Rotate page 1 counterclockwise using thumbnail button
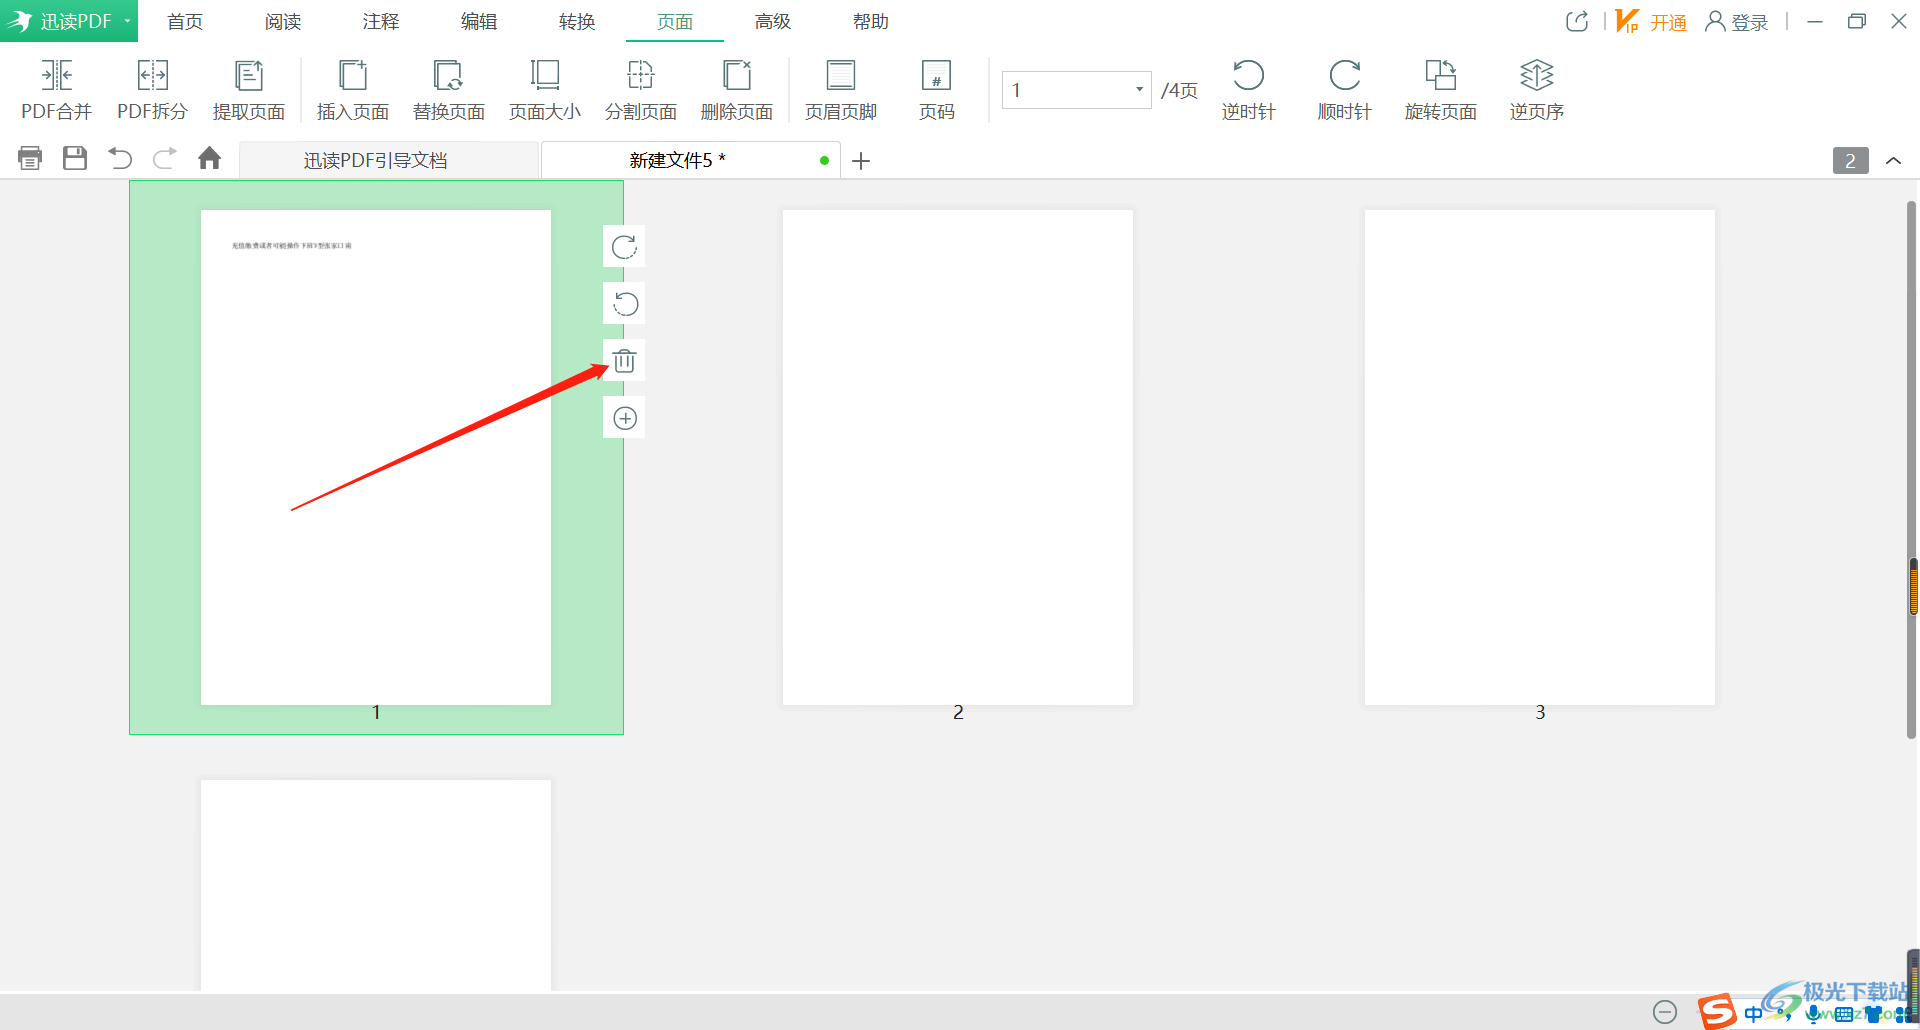Viewport: 1920px width, 1030px height. pyautogui.click(x=624, y=304)
